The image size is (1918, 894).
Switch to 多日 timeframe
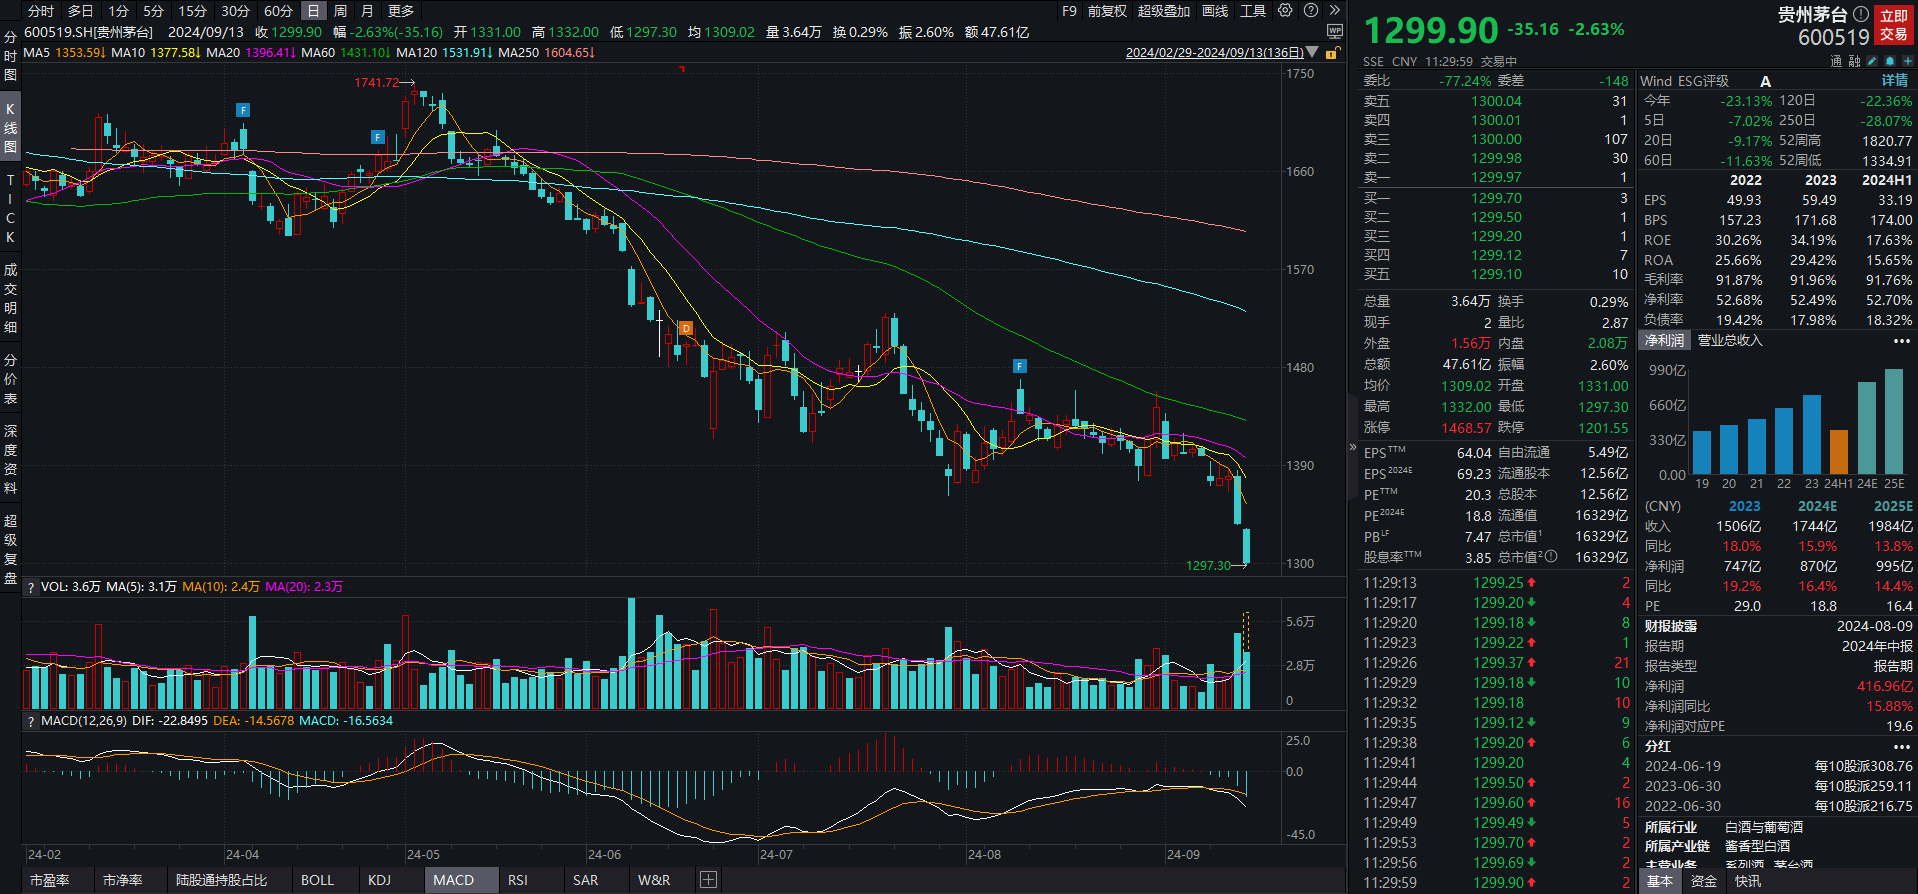(x=80, y=11)
